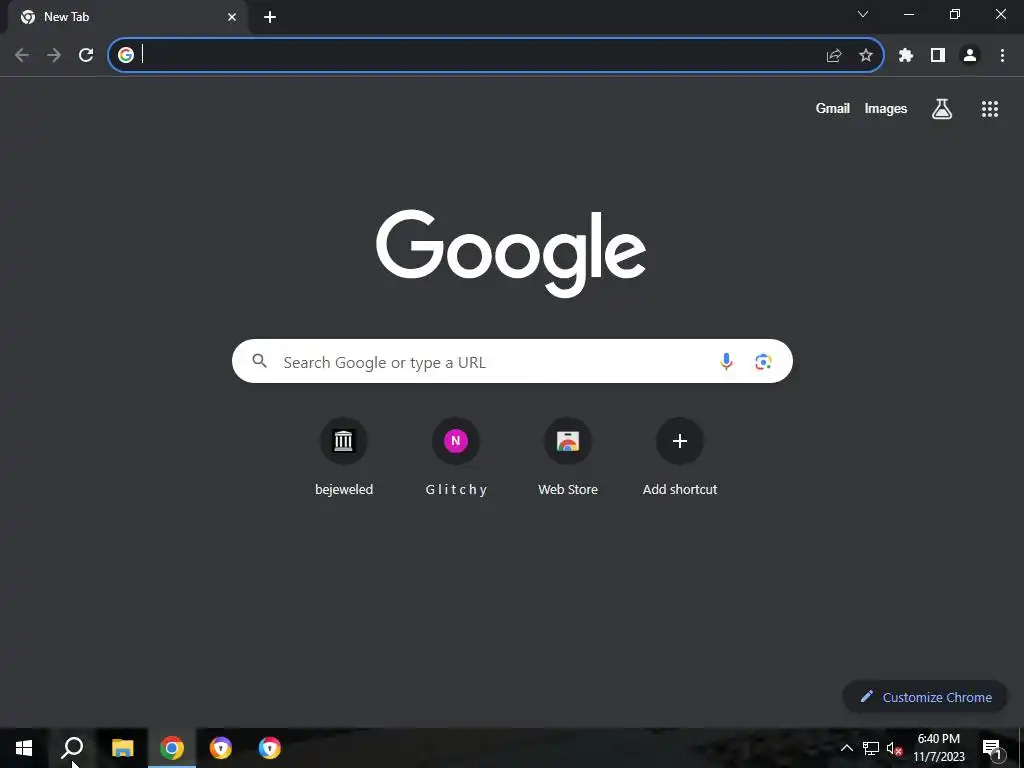The height and width of the screenshot is (768, 1024).
Task: Open the profile avatar menu
Action: click(x=970, y=56)
